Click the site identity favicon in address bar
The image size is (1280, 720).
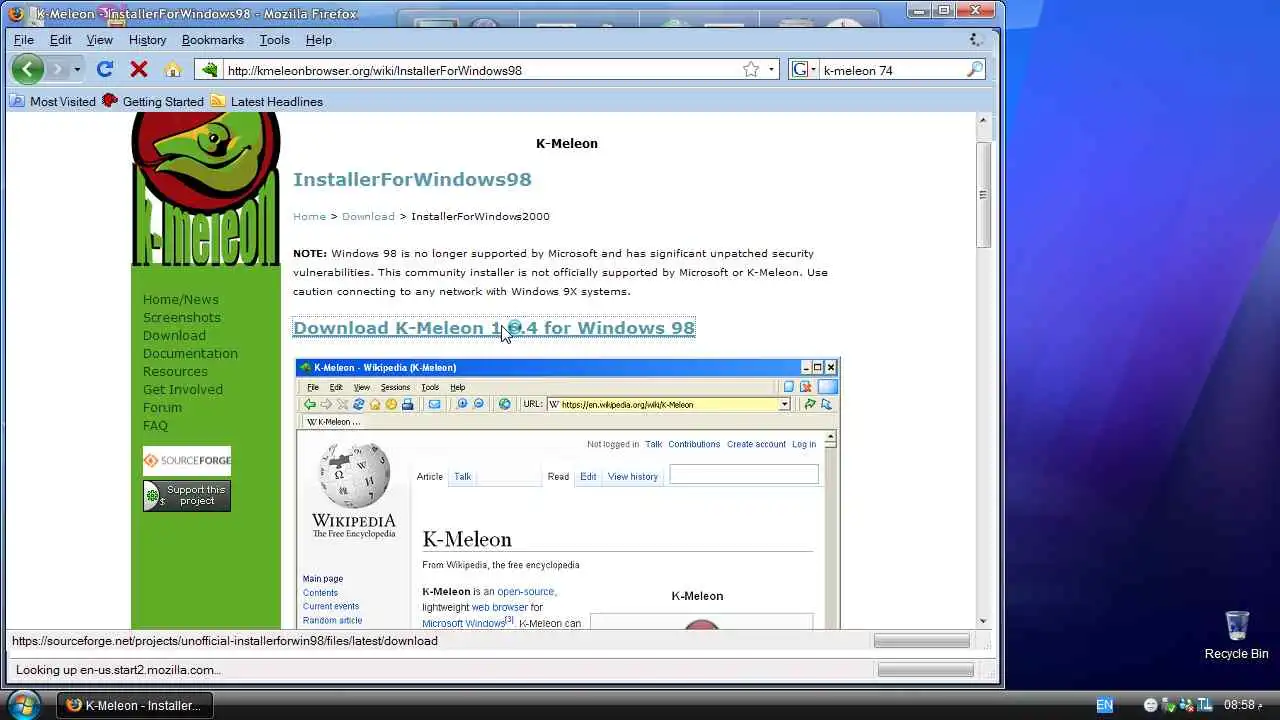[x=209, y=70]
